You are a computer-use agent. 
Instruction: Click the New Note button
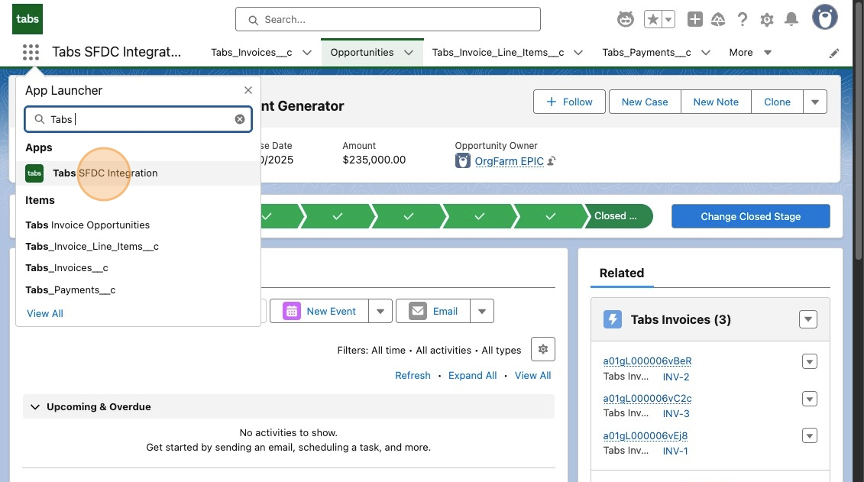coord(716,102)
